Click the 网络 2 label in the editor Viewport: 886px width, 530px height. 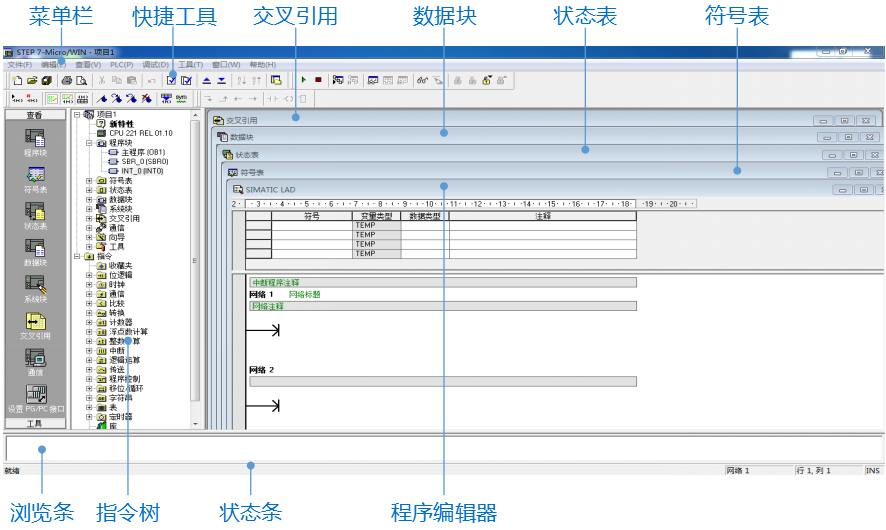coord(262,370)
